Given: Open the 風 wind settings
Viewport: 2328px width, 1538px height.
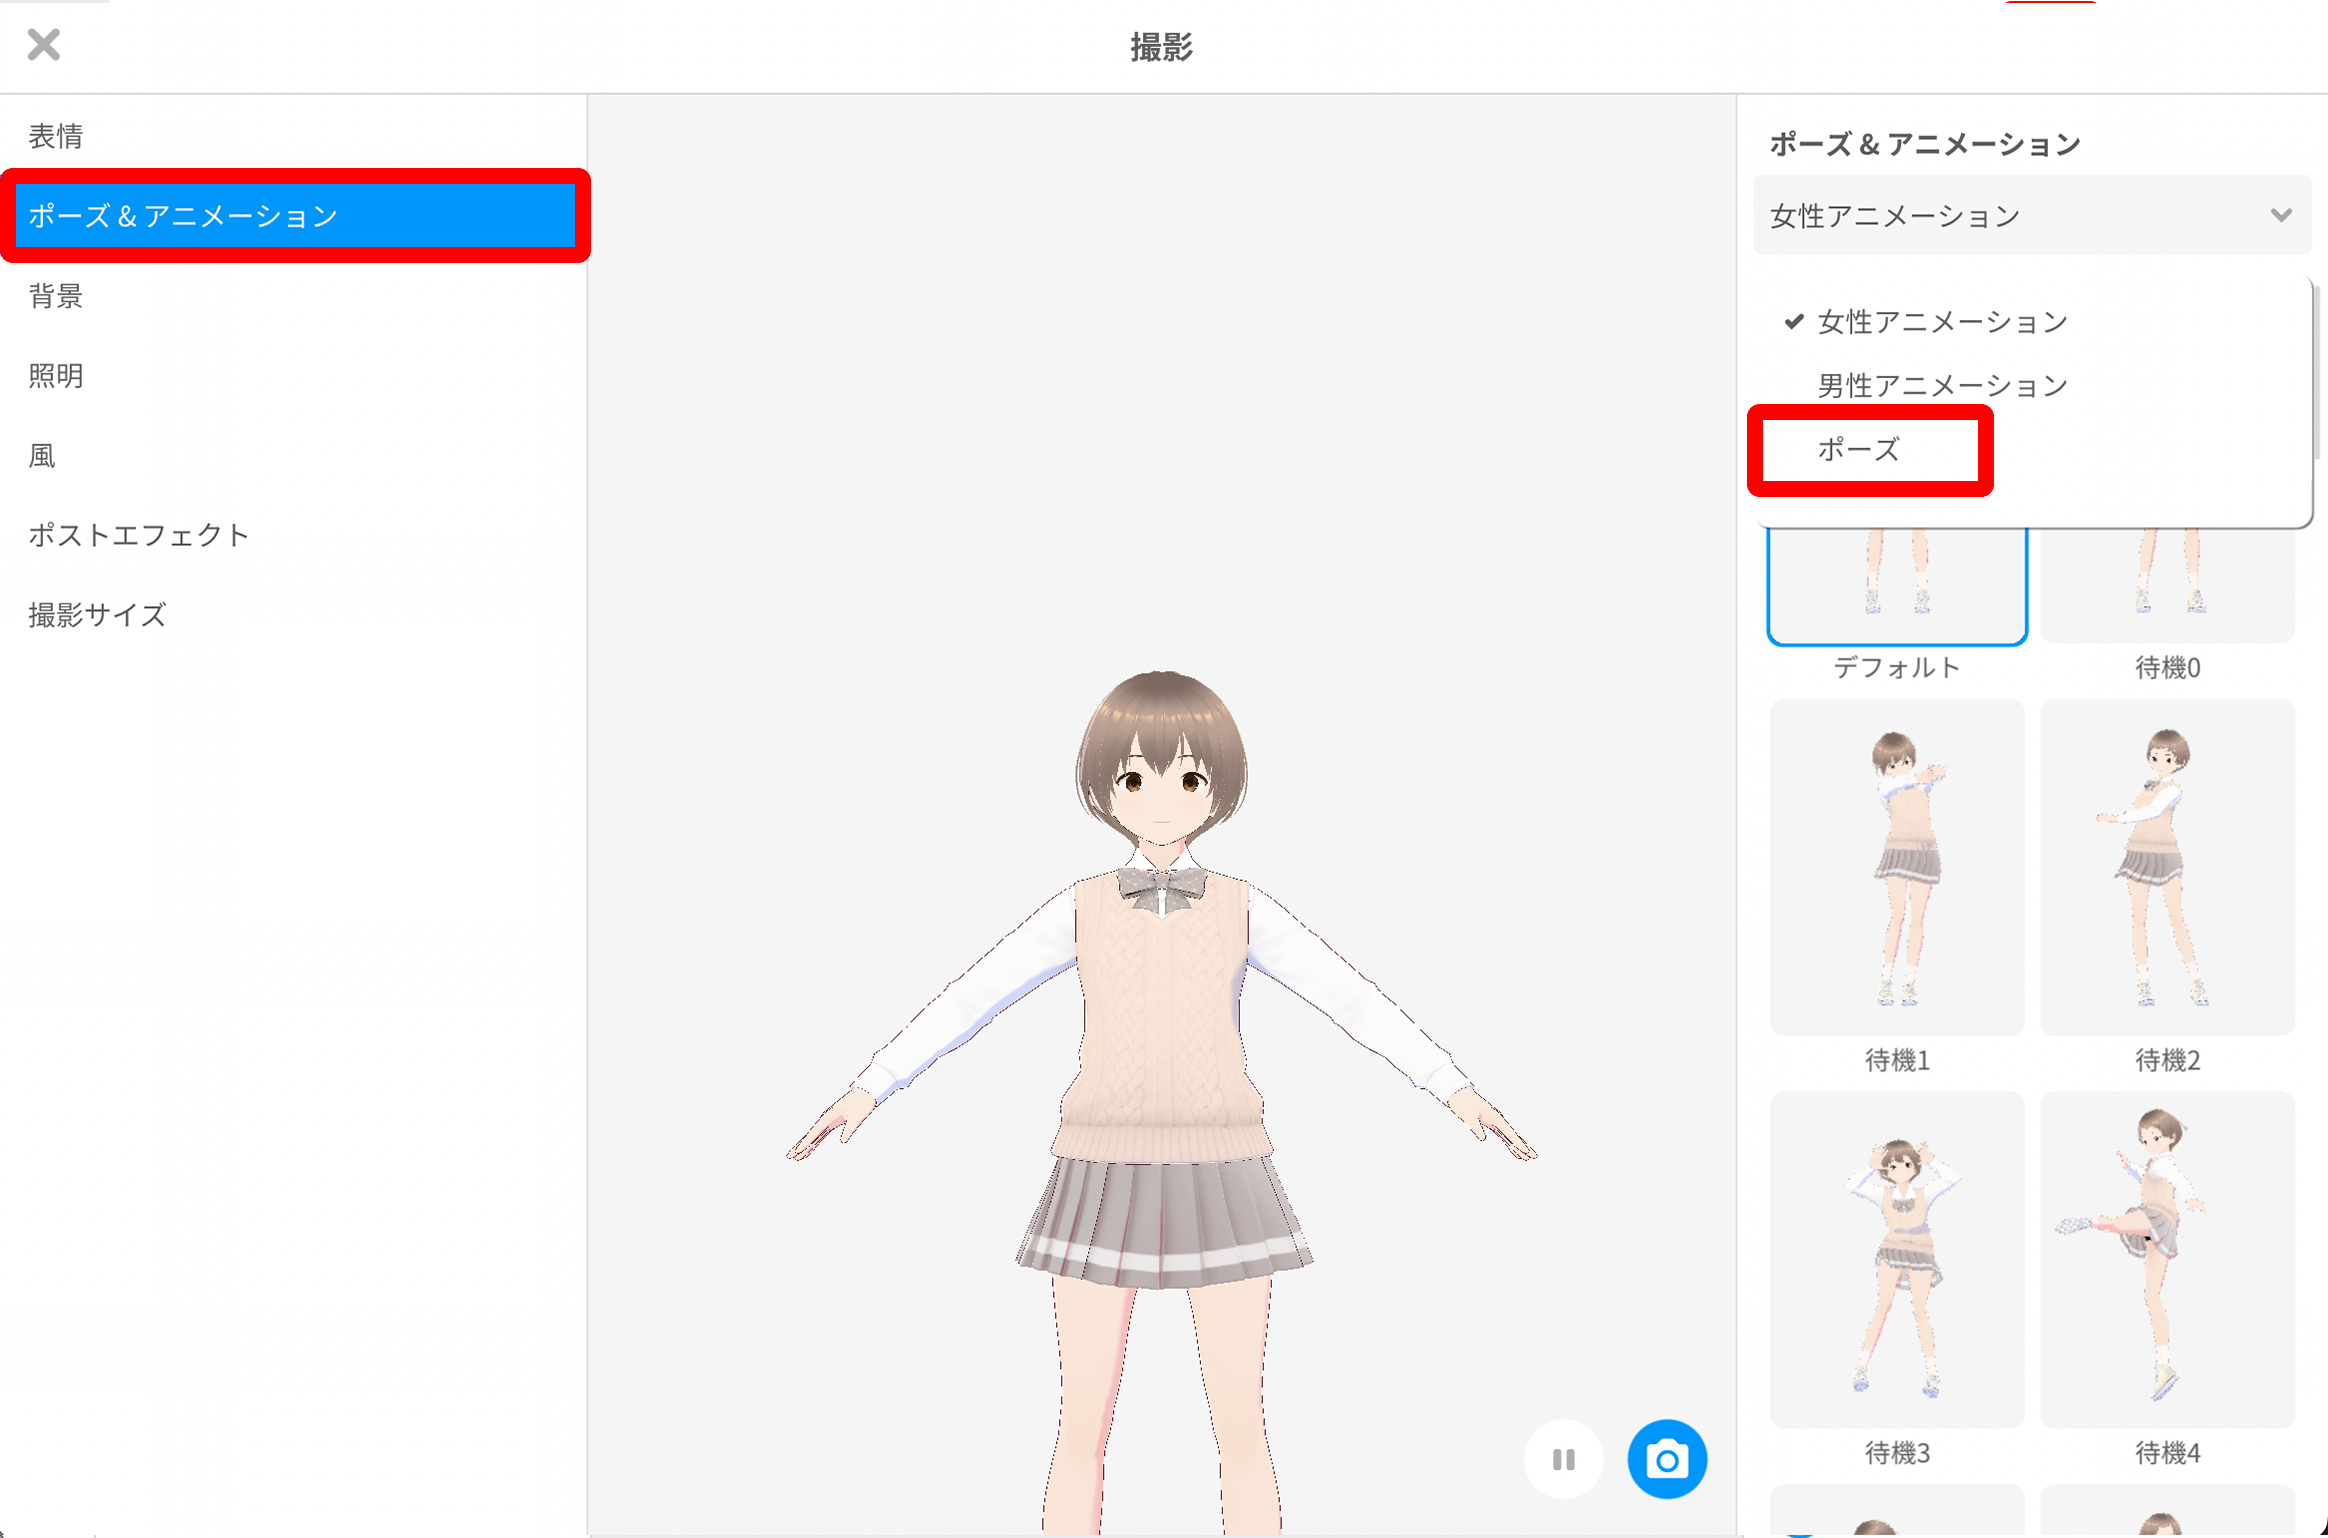Looking at the screenshot, I should [x=42, y=456].
